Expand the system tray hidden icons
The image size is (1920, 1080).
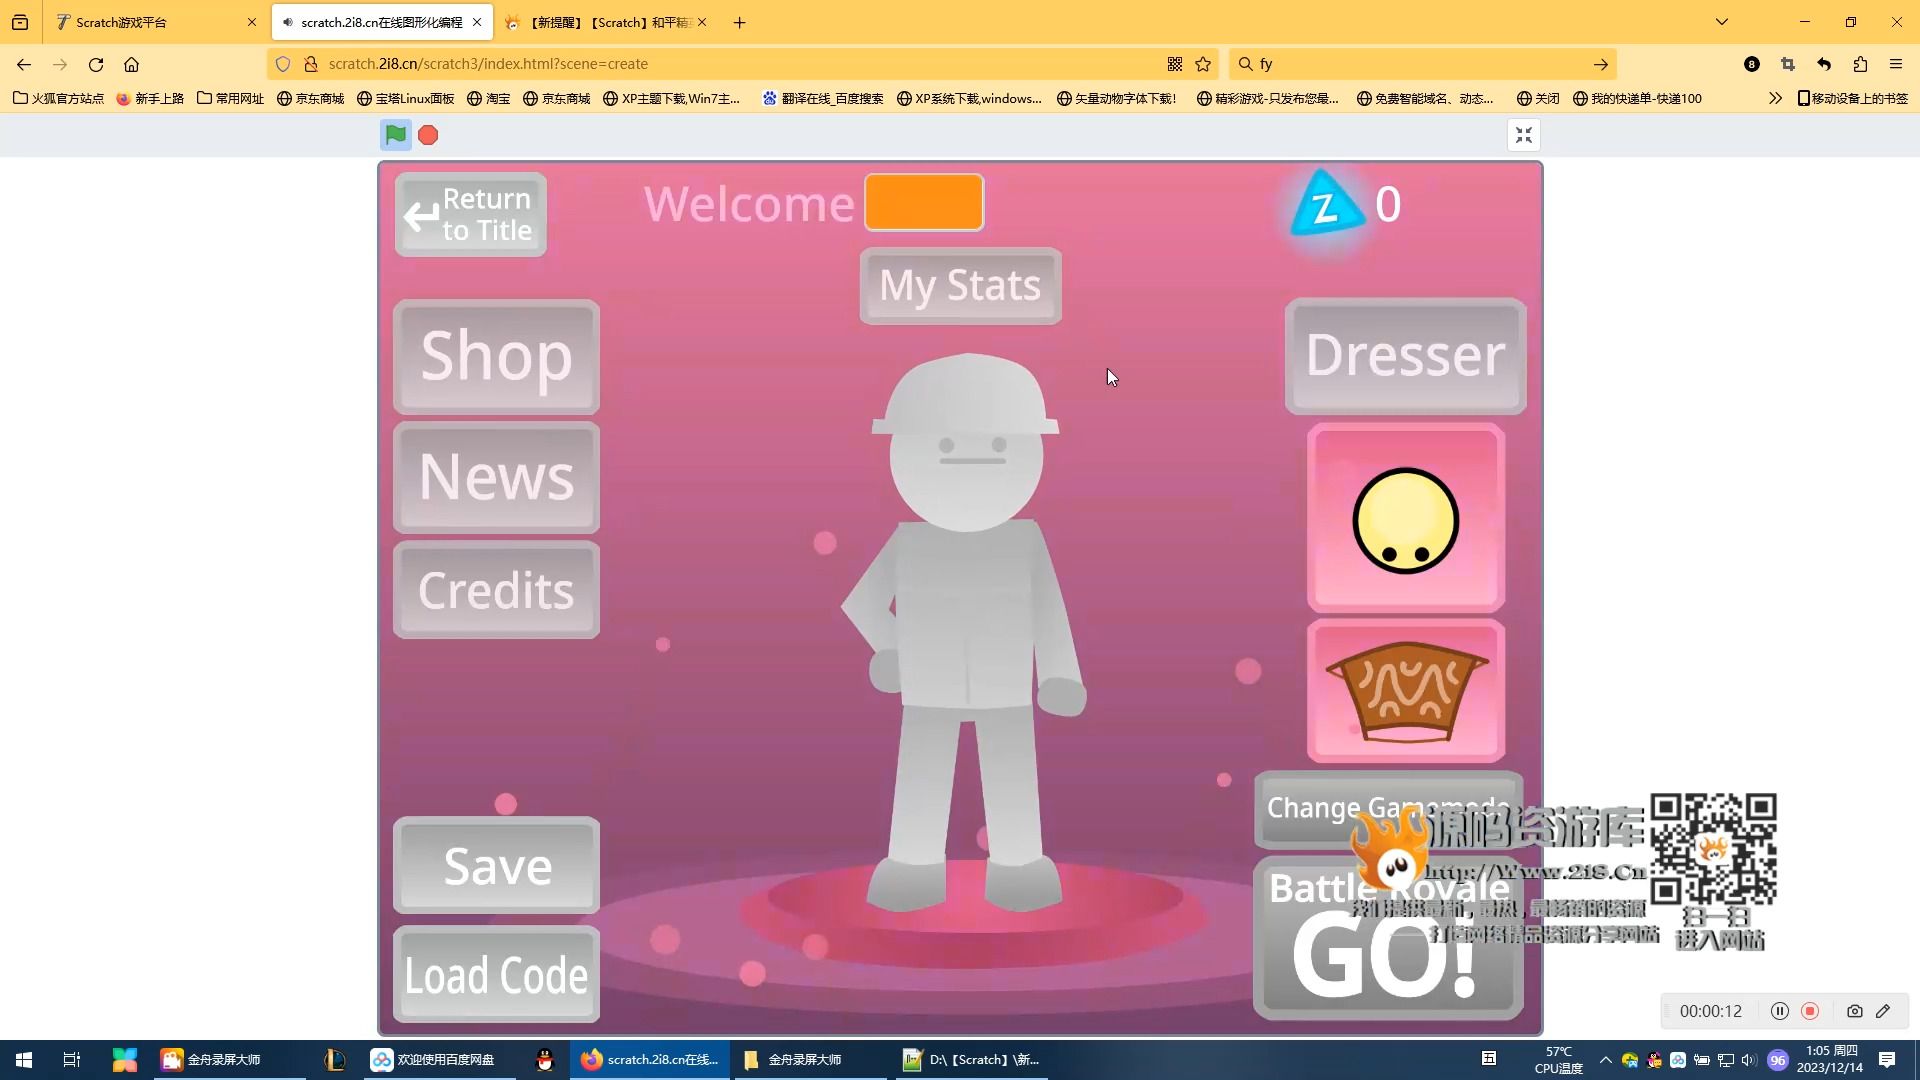coord(1605,1060)
